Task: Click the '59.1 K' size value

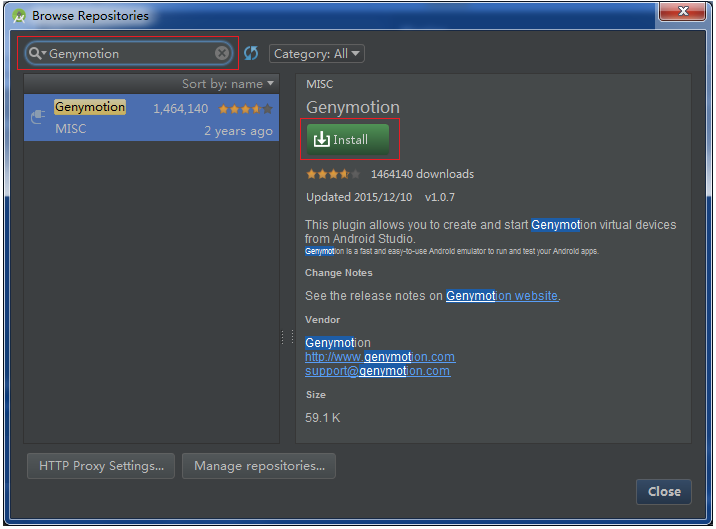Action: point(322,418)
